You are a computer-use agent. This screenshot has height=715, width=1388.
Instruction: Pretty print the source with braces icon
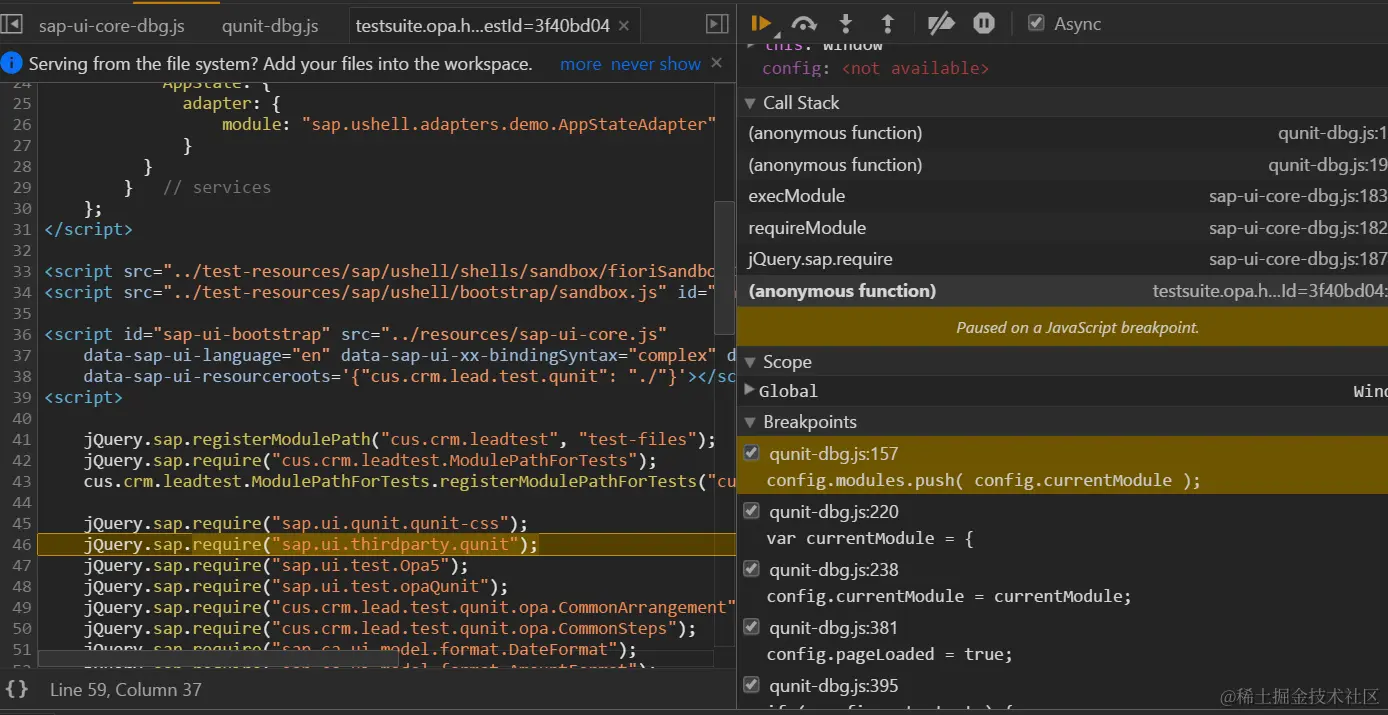point(16,689)
